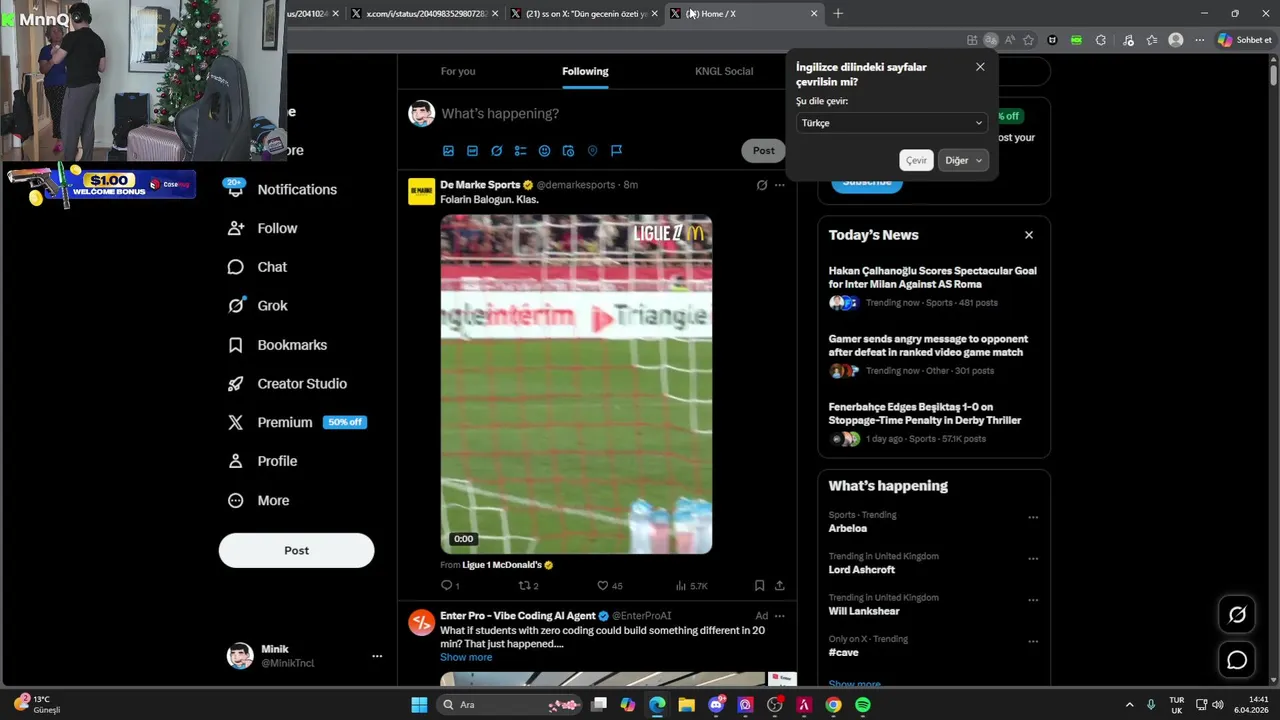Expand the Diğer options button

pyautogui.click(x=964, y=160)
